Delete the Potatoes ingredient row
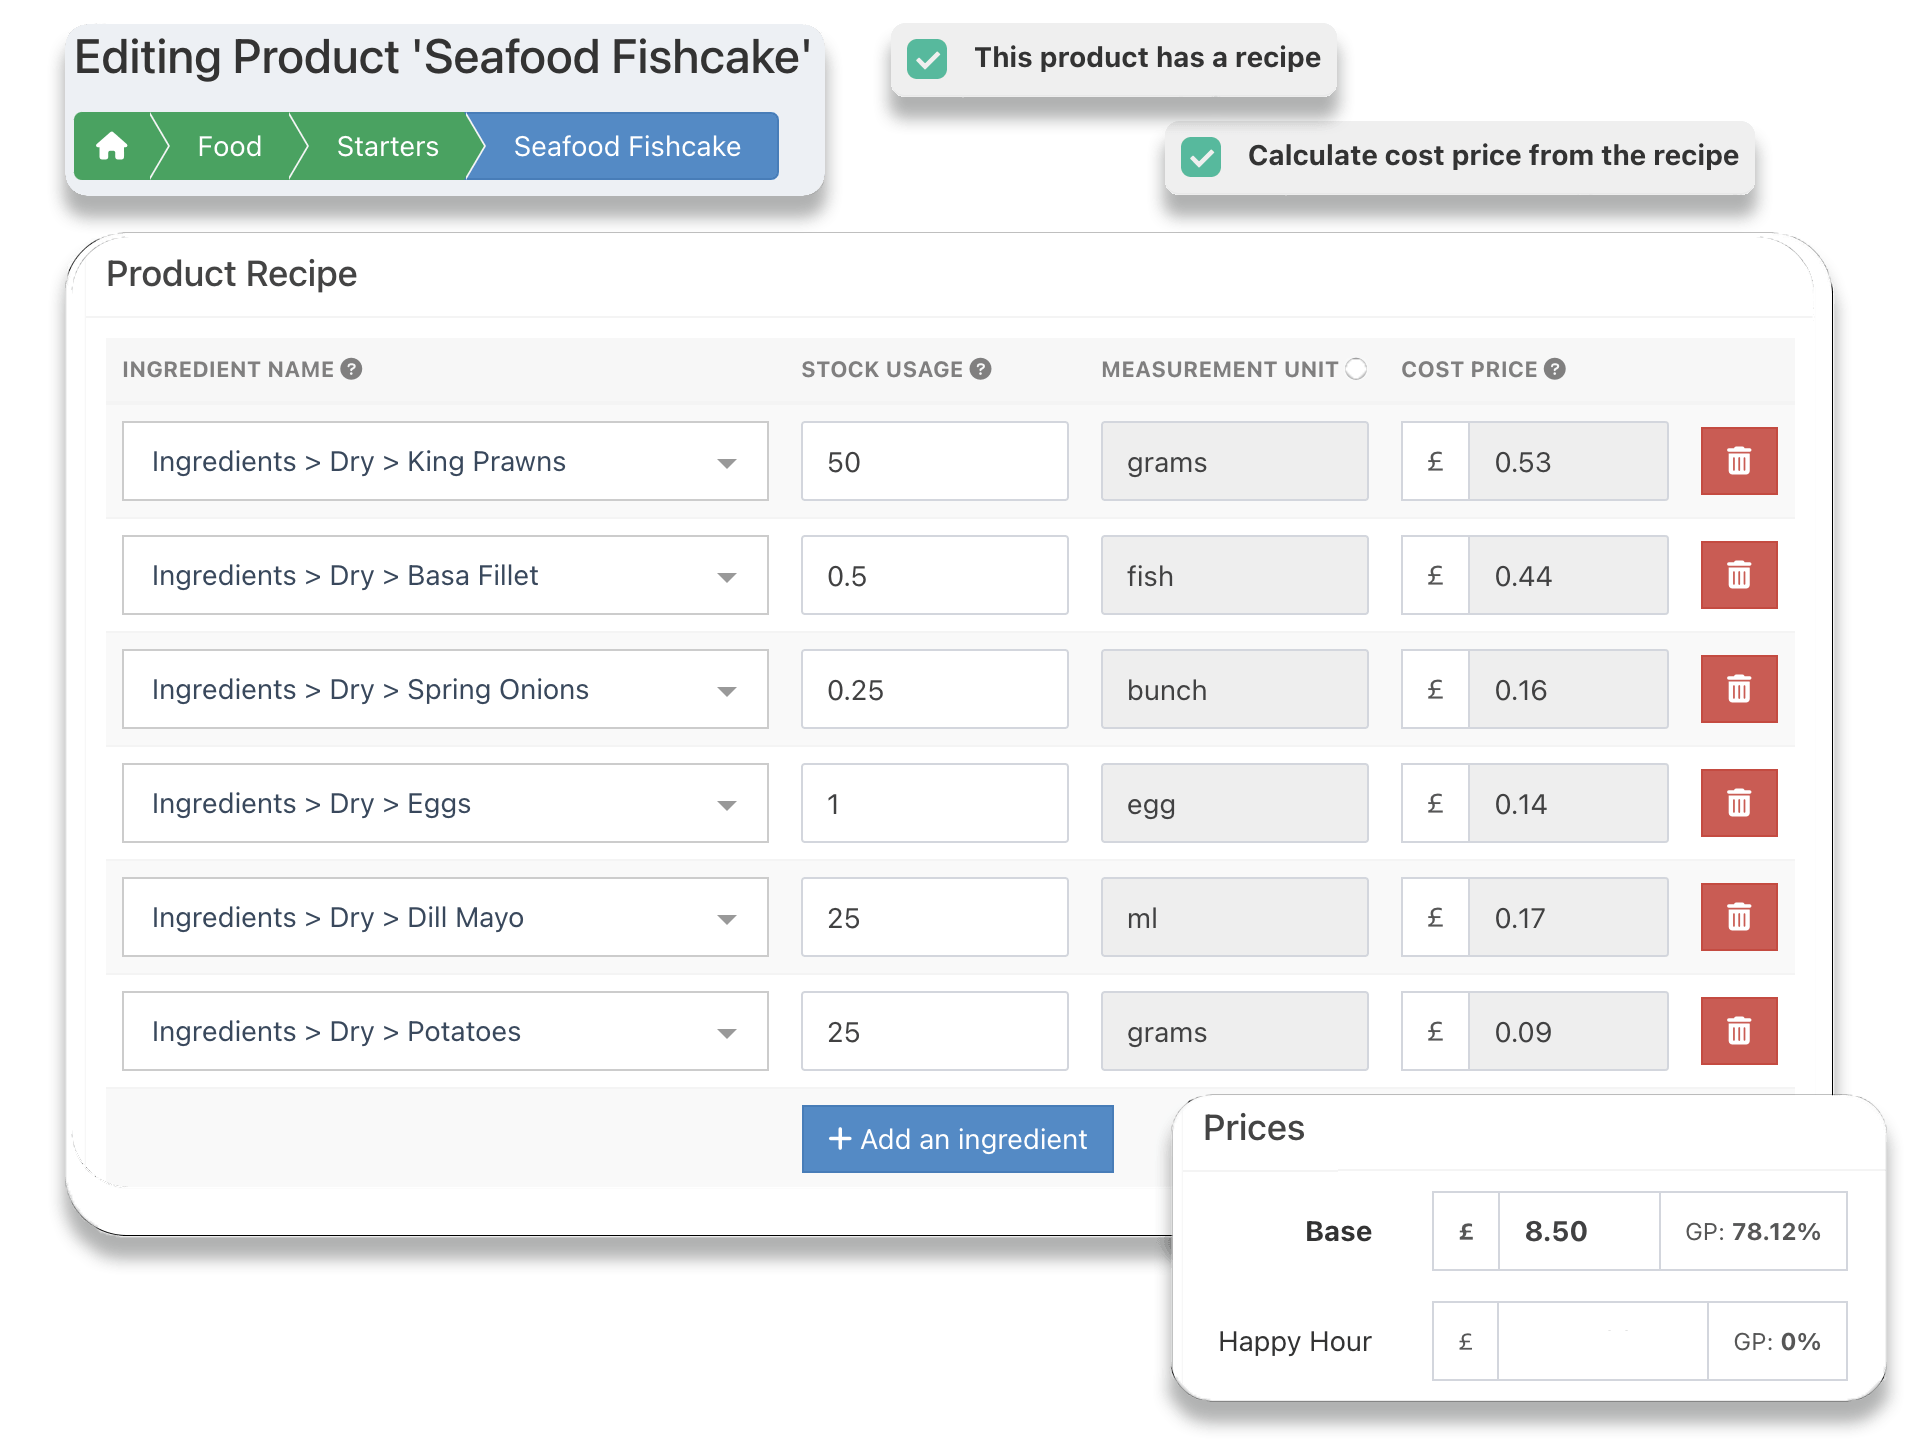Screen dimensions: 1920x1440 pyautogui.click(x=1738, y=1031)
